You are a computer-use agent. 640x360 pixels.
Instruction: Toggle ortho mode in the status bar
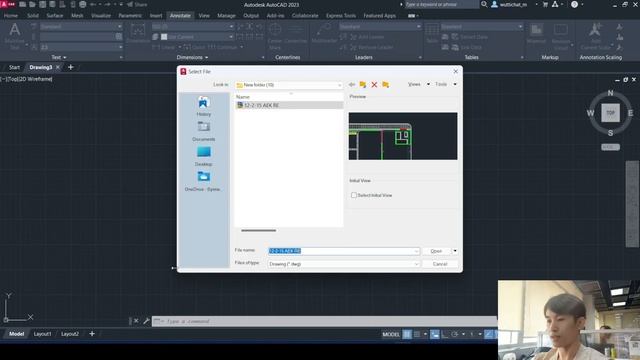tap(445, 334)
